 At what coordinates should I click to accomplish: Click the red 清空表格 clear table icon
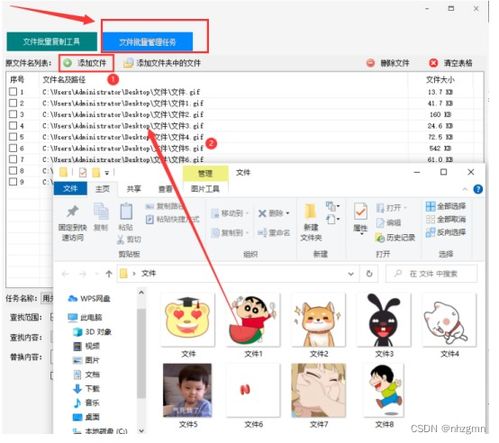[433, 63]
